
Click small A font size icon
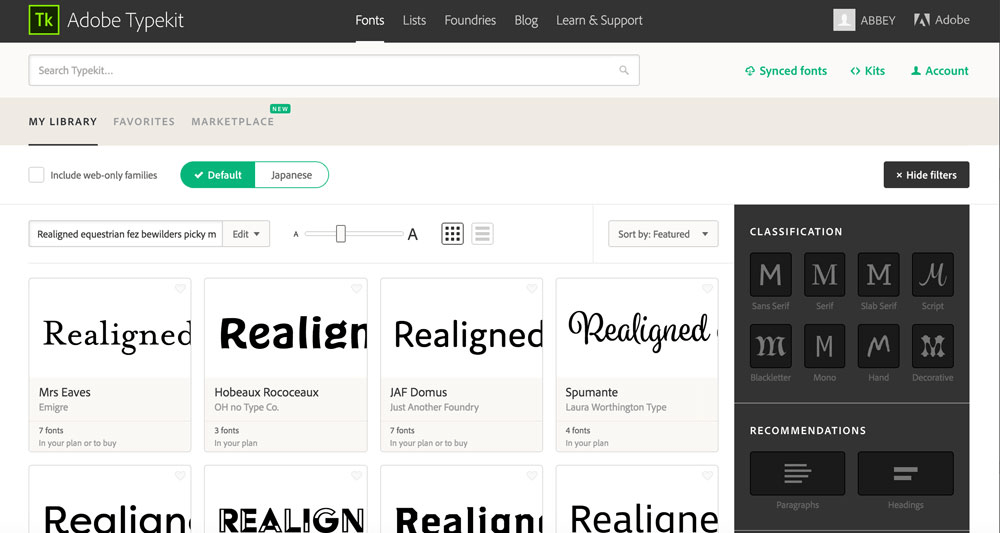click(296, 235)
